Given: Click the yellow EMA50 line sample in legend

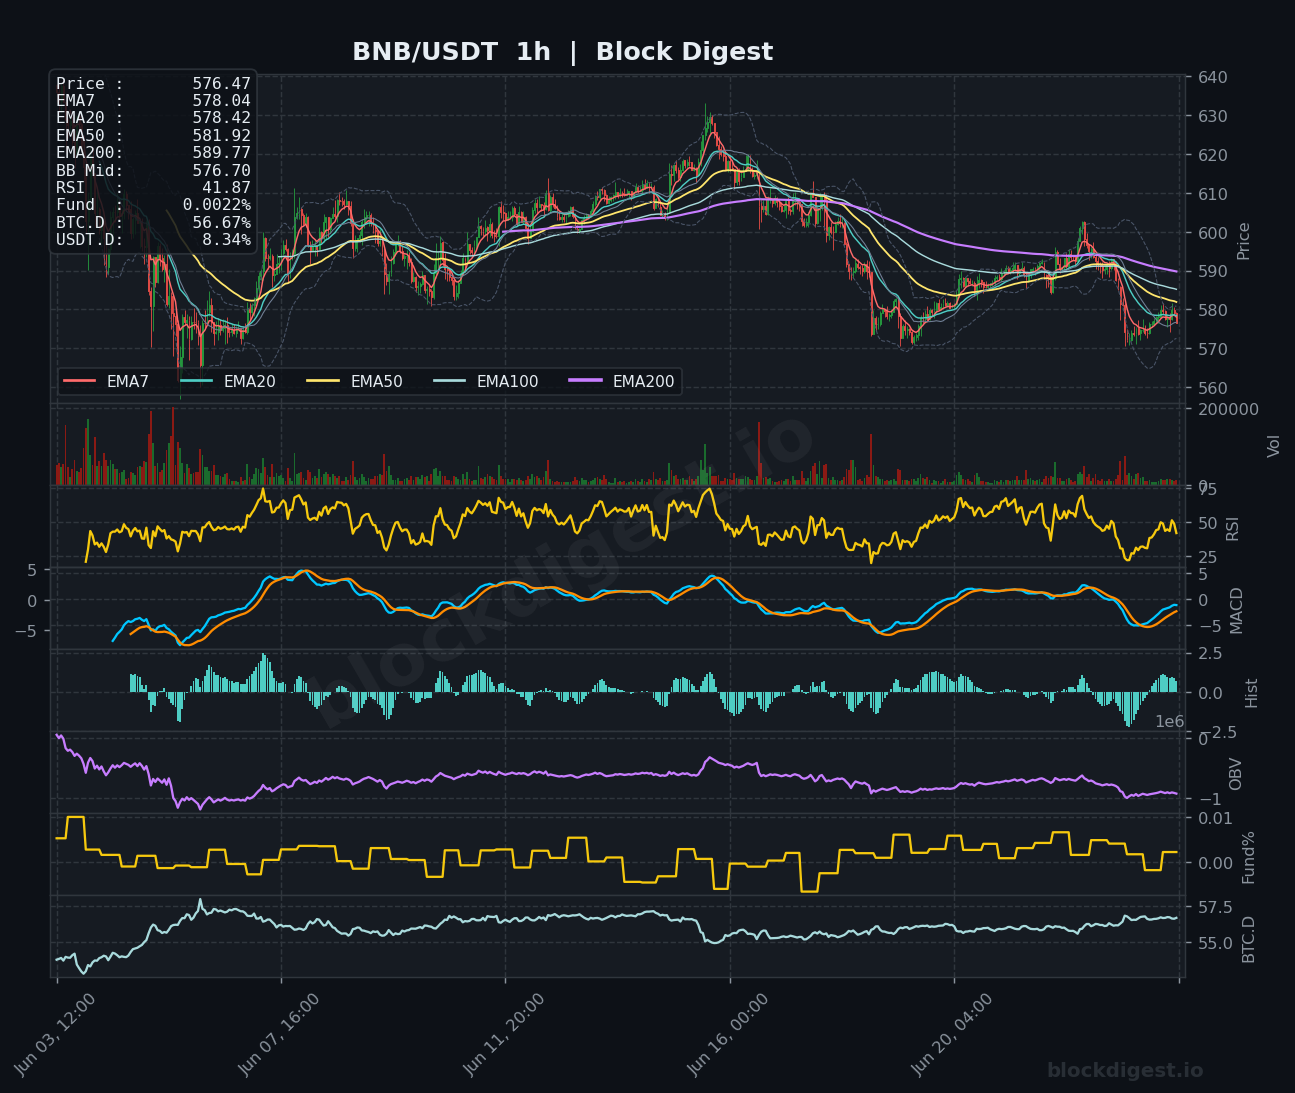Looking at the screenshot, I should (x=323, y=381).
